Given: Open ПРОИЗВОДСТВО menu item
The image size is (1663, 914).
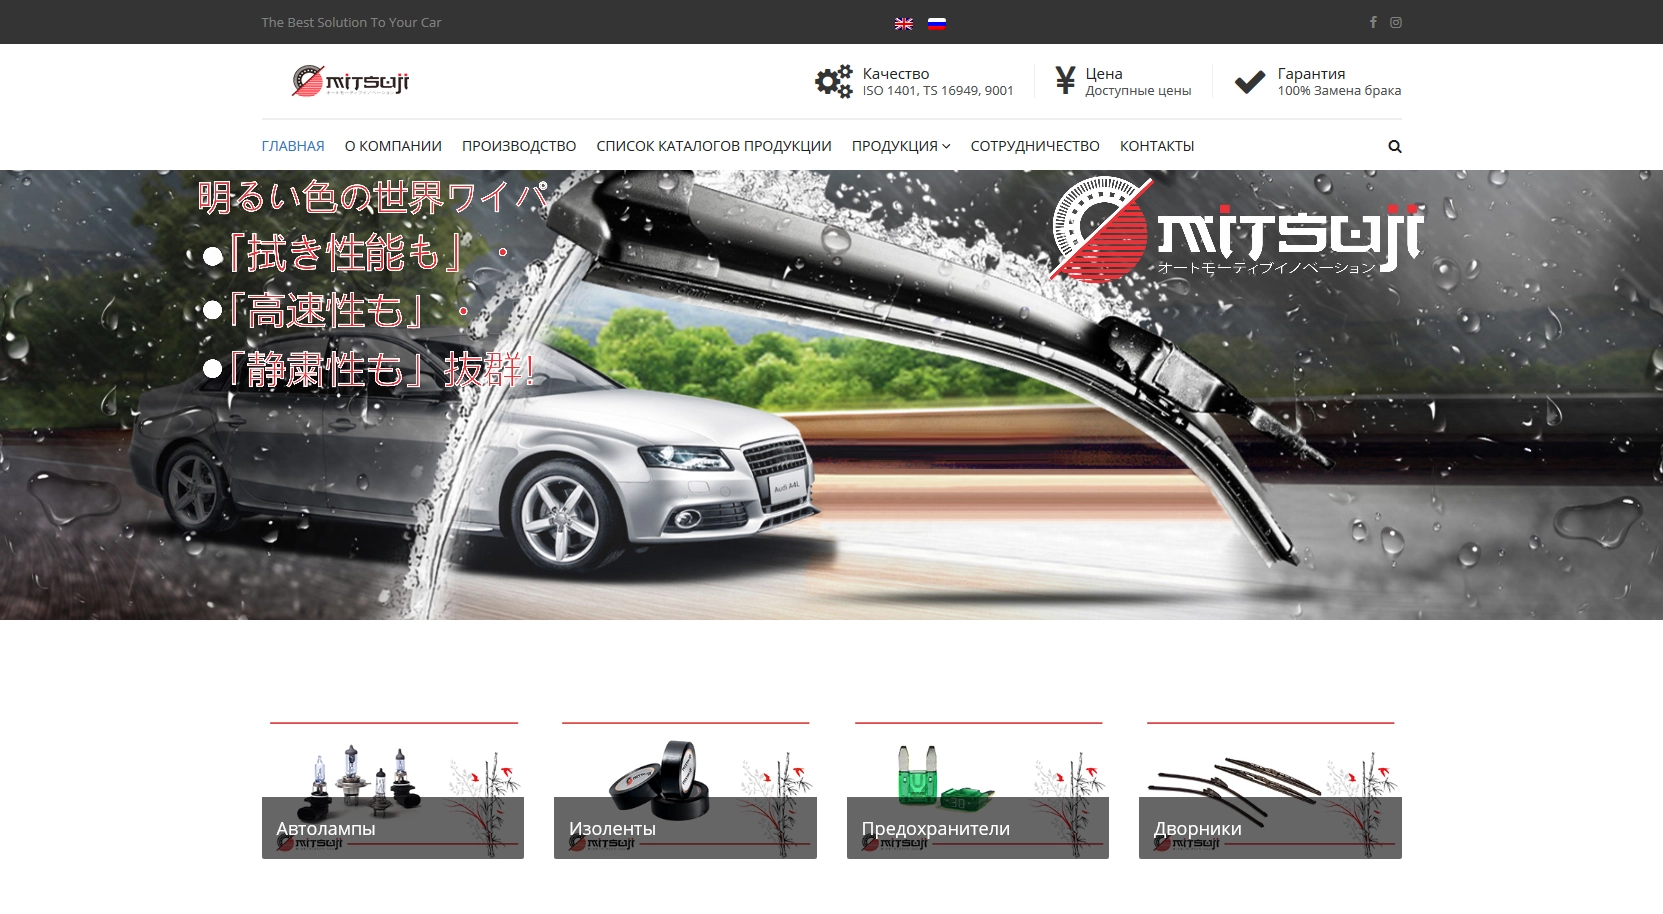Looking at the screenshot, I should 519,146.
